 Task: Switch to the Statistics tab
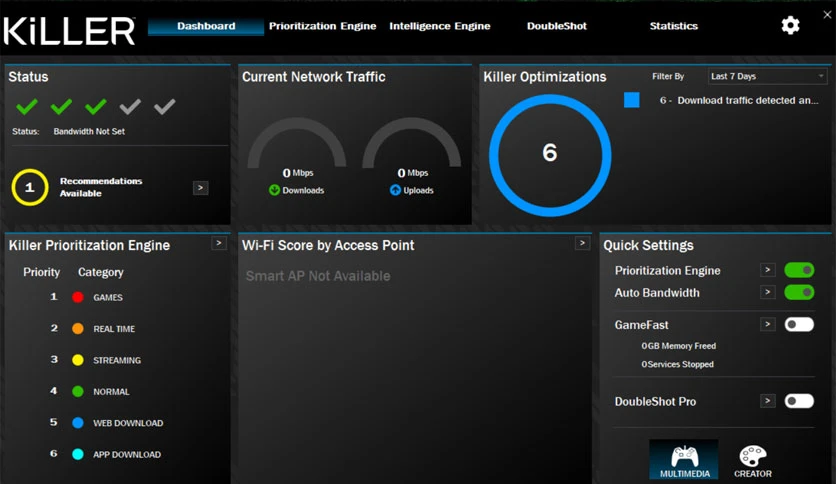coord(673,26)
